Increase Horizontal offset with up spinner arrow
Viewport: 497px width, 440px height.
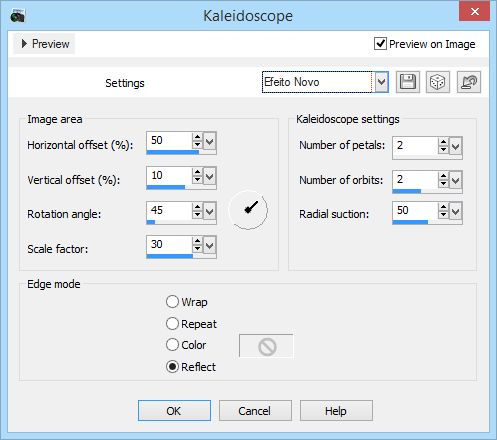[x=197, y=137]
